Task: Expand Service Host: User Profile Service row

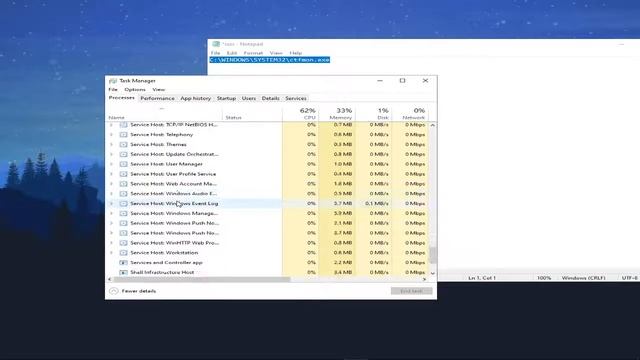Action: (x=111, y=174)
